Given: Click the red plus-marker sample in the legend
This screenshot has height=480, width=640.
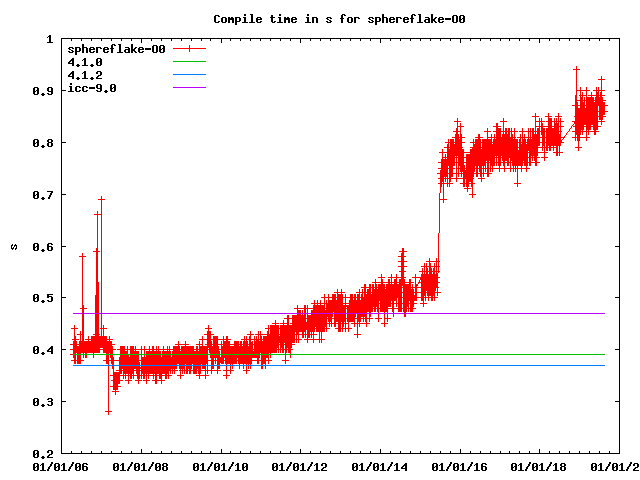Looking at the screenshot, I should (x=189, y=49).
